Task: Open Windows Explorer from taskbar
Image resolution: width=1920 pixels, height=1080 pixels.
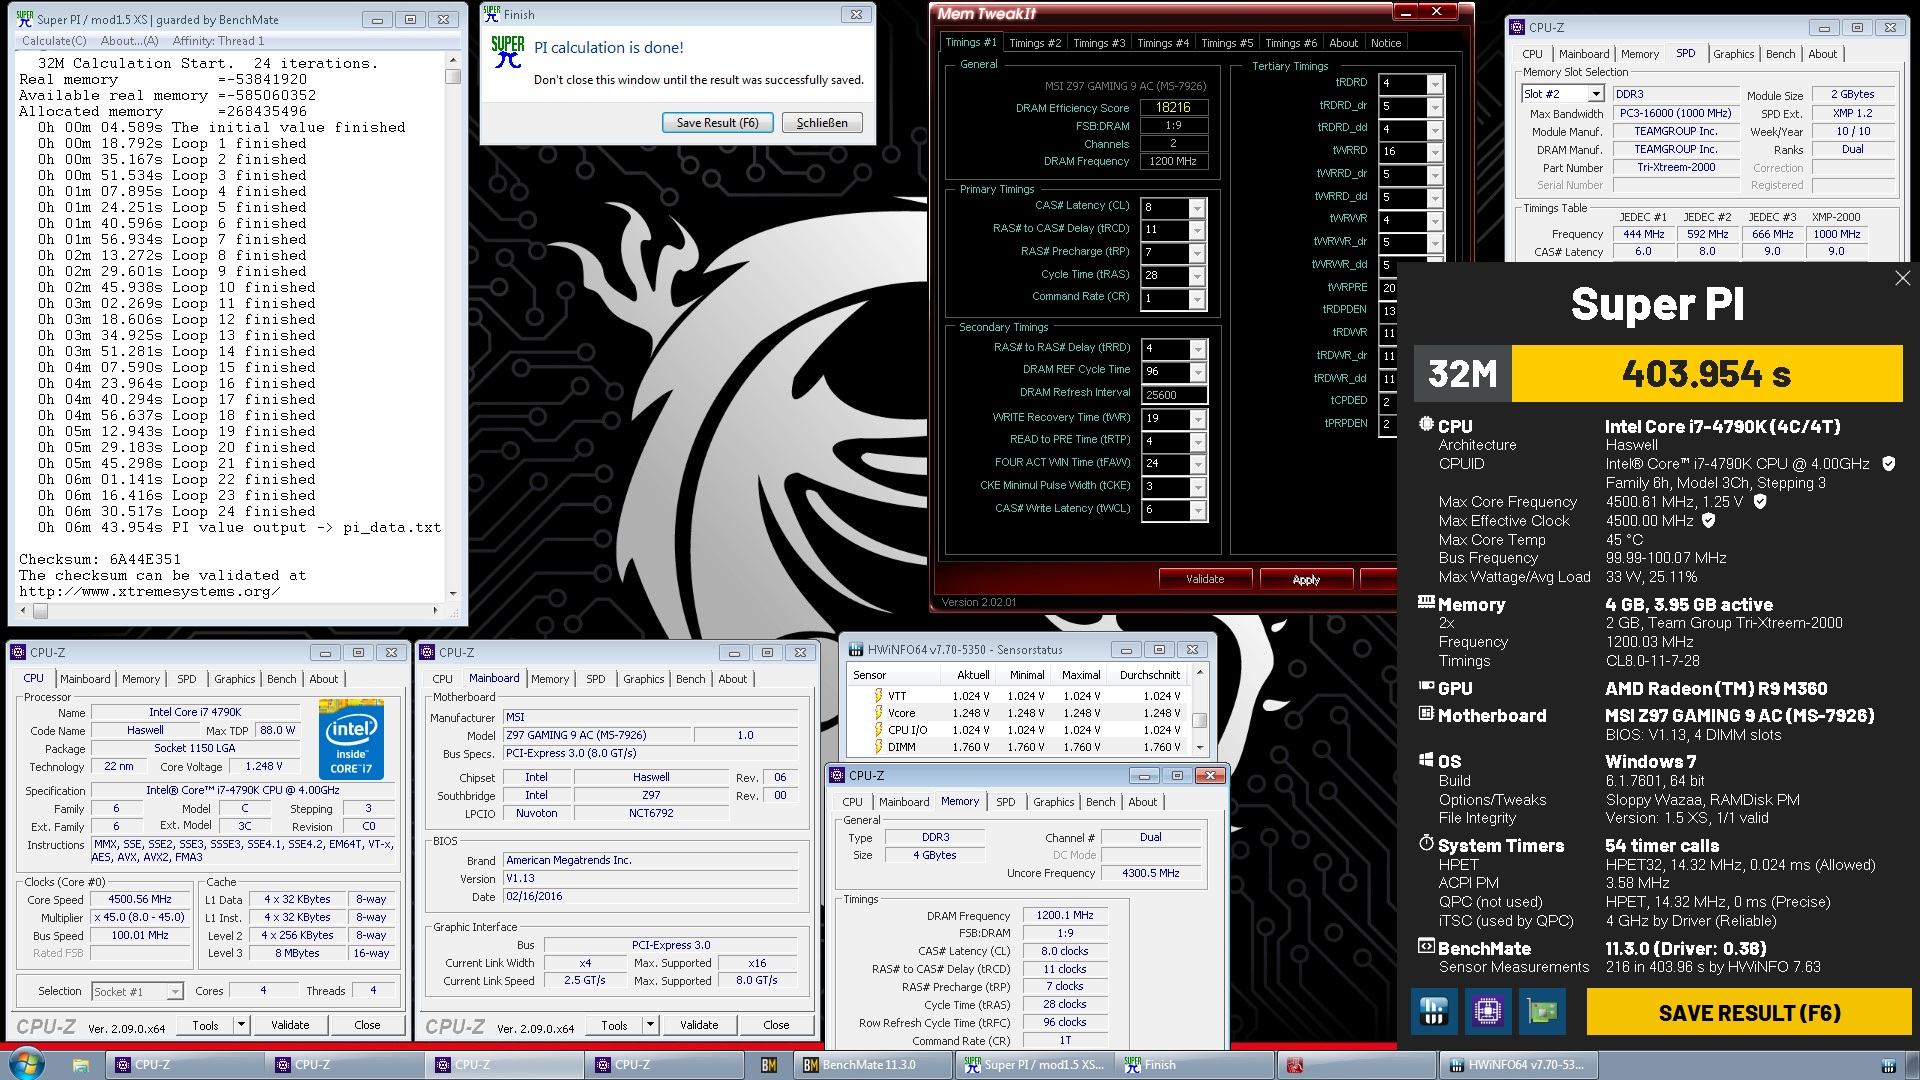Action: click(x=81, y=1065)
